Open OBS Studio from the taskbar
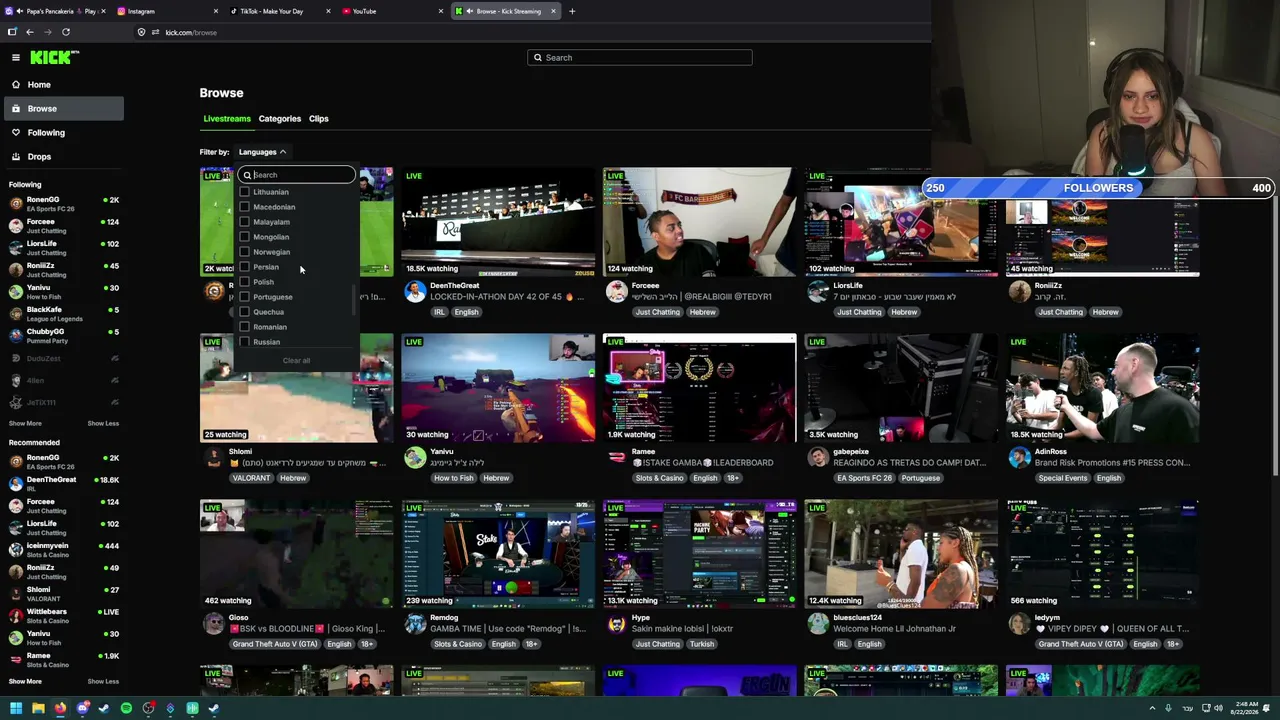The width and height of the screenshot is (1280, 720). pos(148,708)
